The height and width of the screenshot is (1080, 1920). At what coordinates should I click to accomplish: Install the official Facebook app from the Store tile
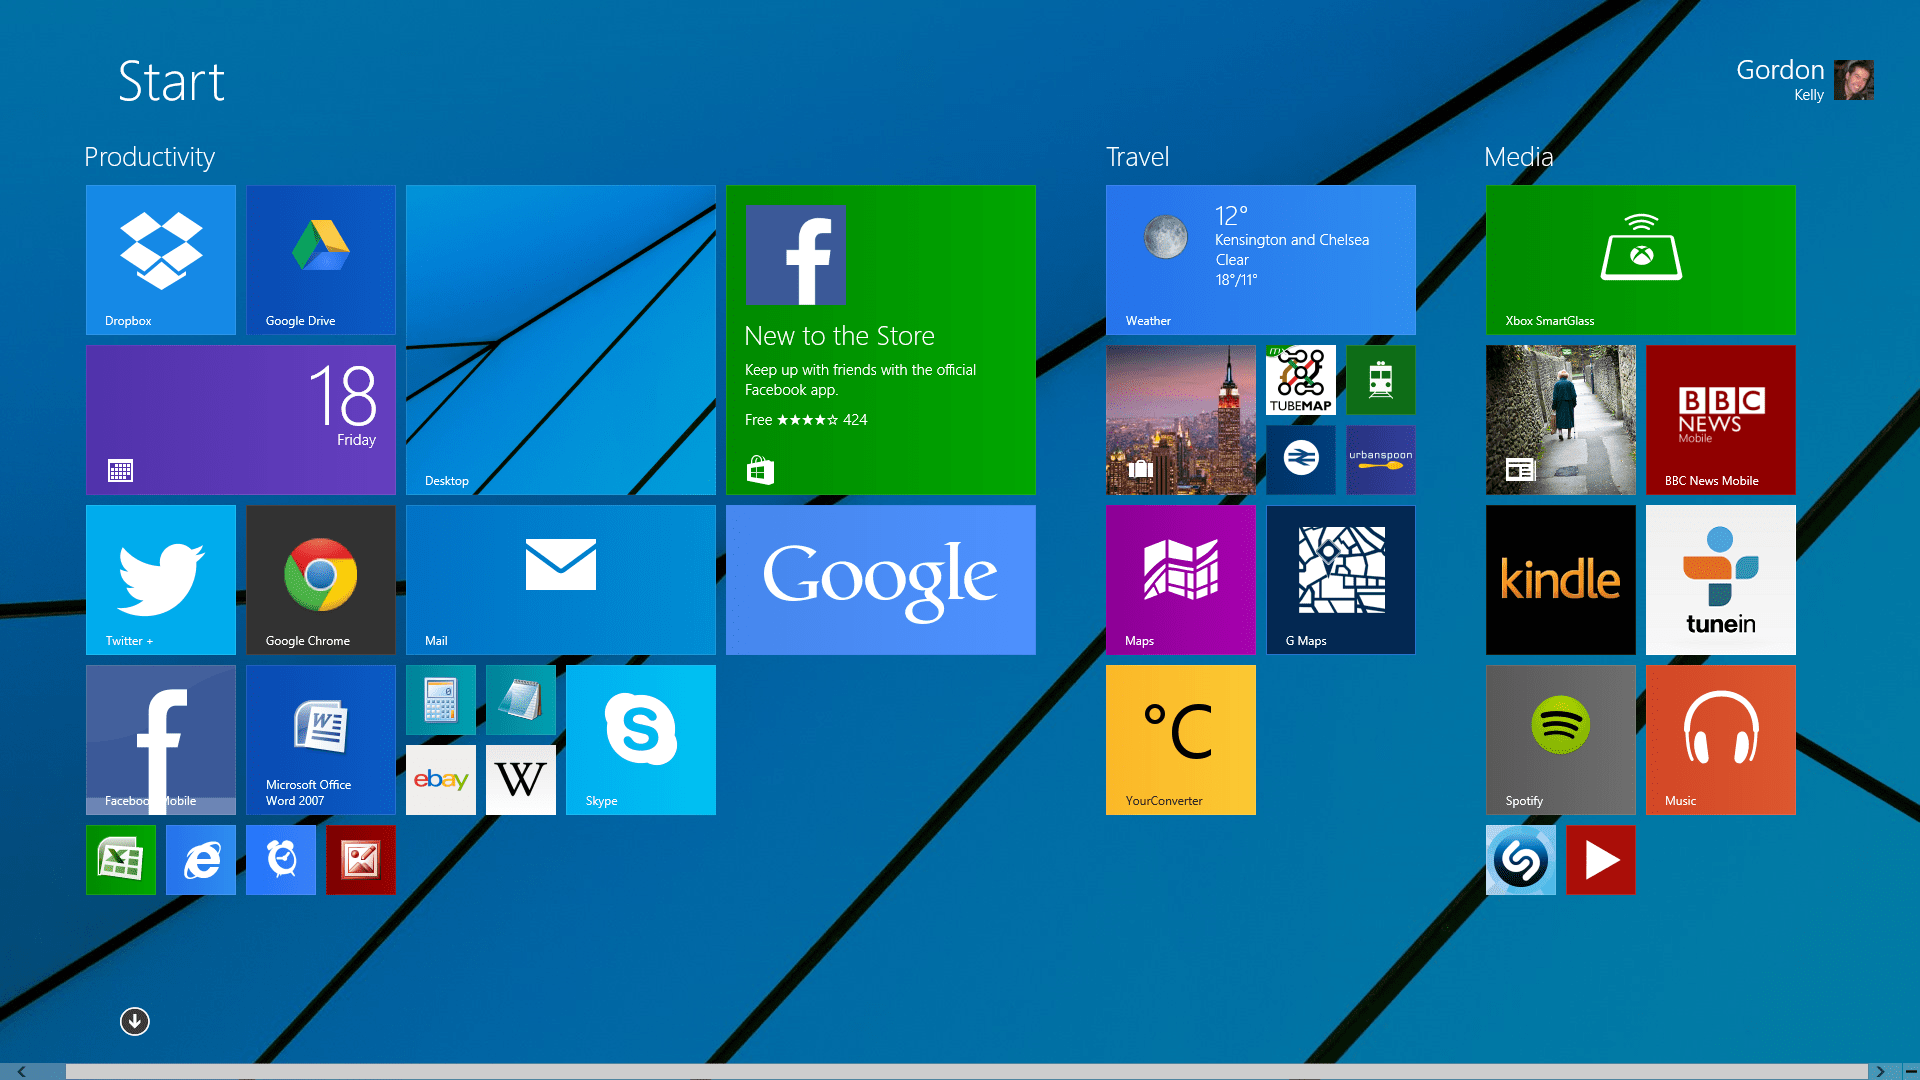pyautogui.click(x=880, y=340)
